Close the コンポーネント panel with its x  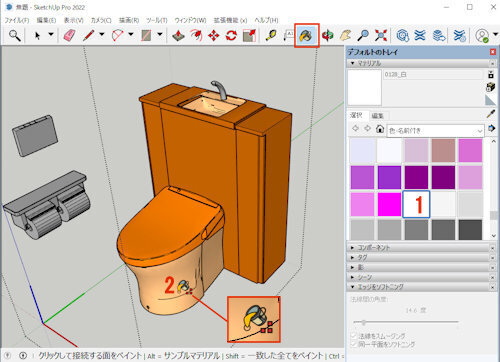click(493, 248)
